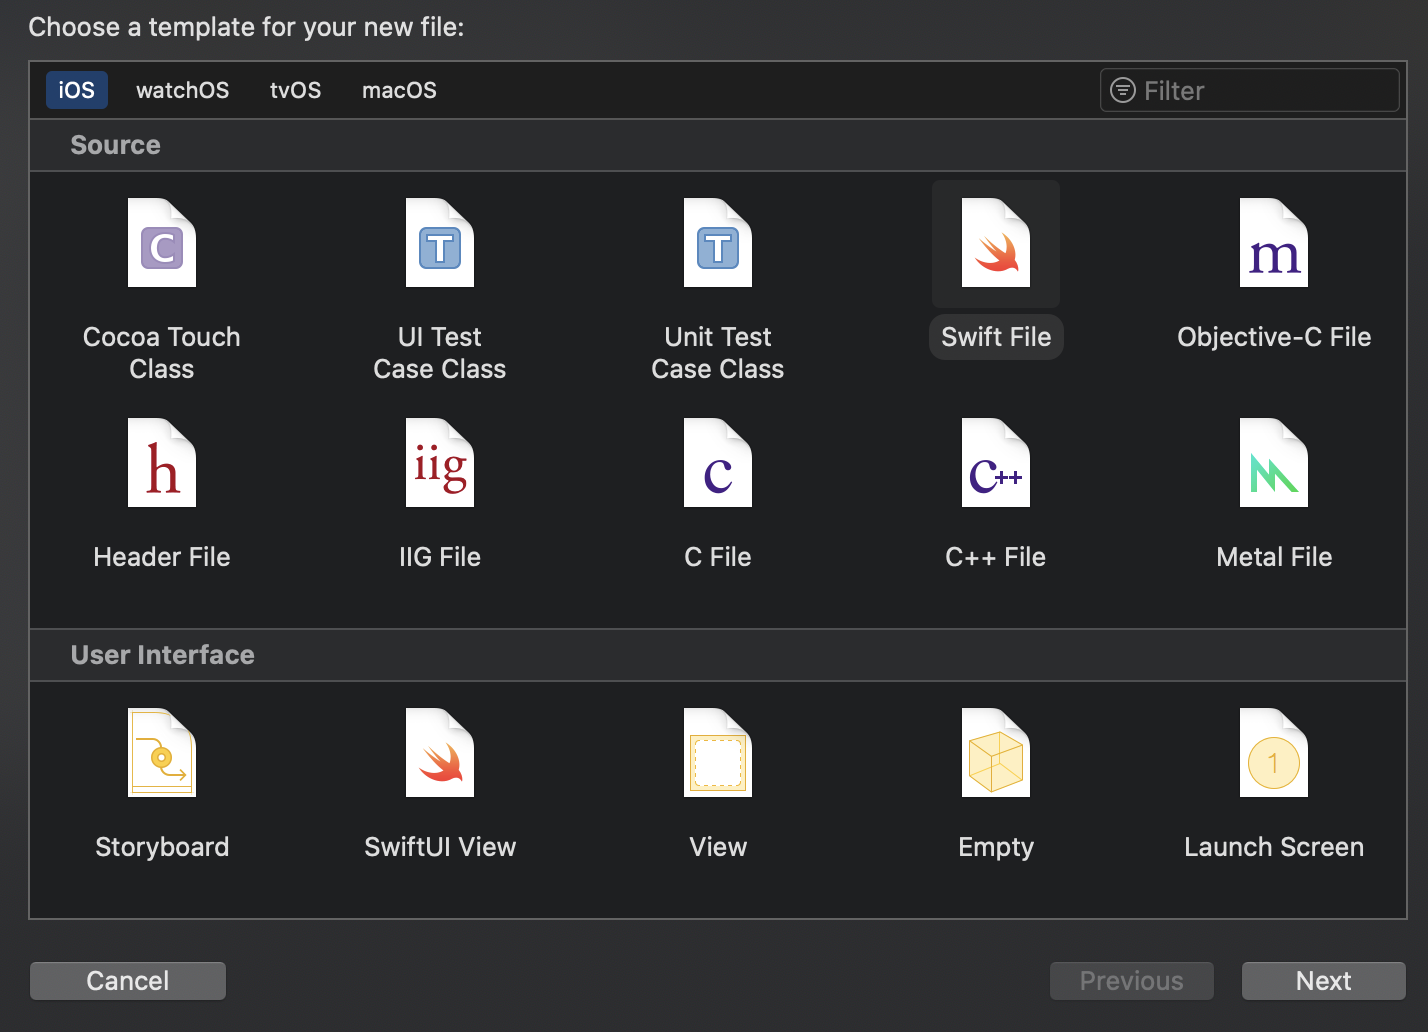Image resolution: width=1428 pixels, height=1032 pixels.
Task: Pick the Unit Test Case Class icon
Action: [x=718, y=243]
